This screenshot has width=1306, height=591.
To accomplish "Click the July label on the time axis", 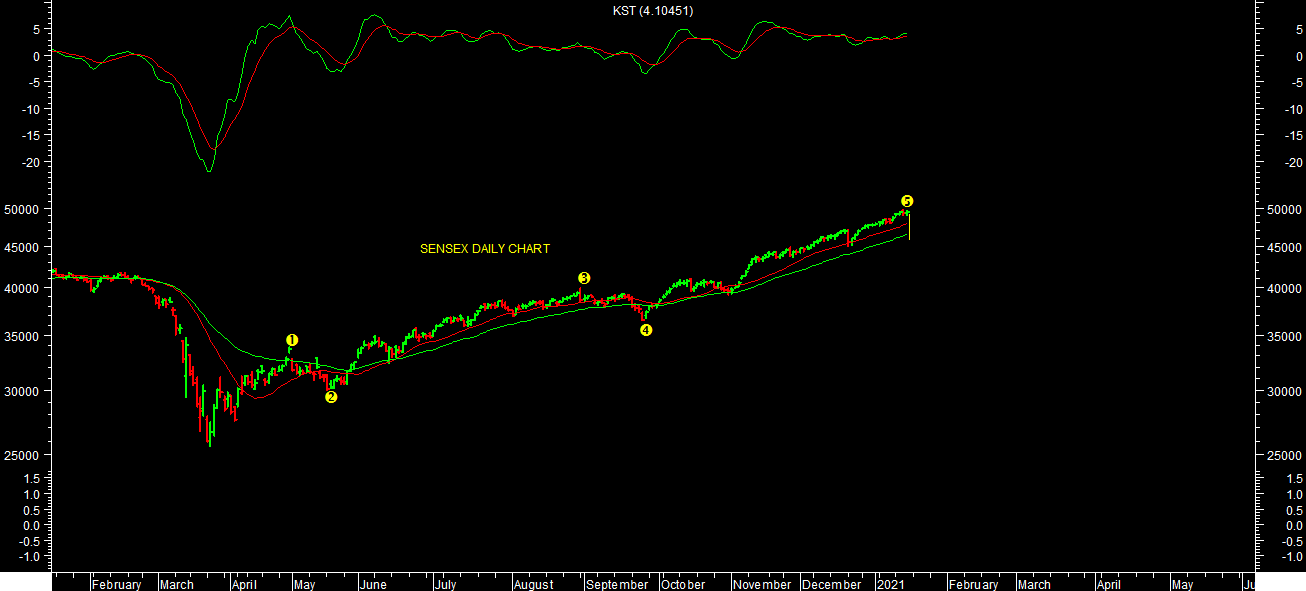I will pos(445,585).
